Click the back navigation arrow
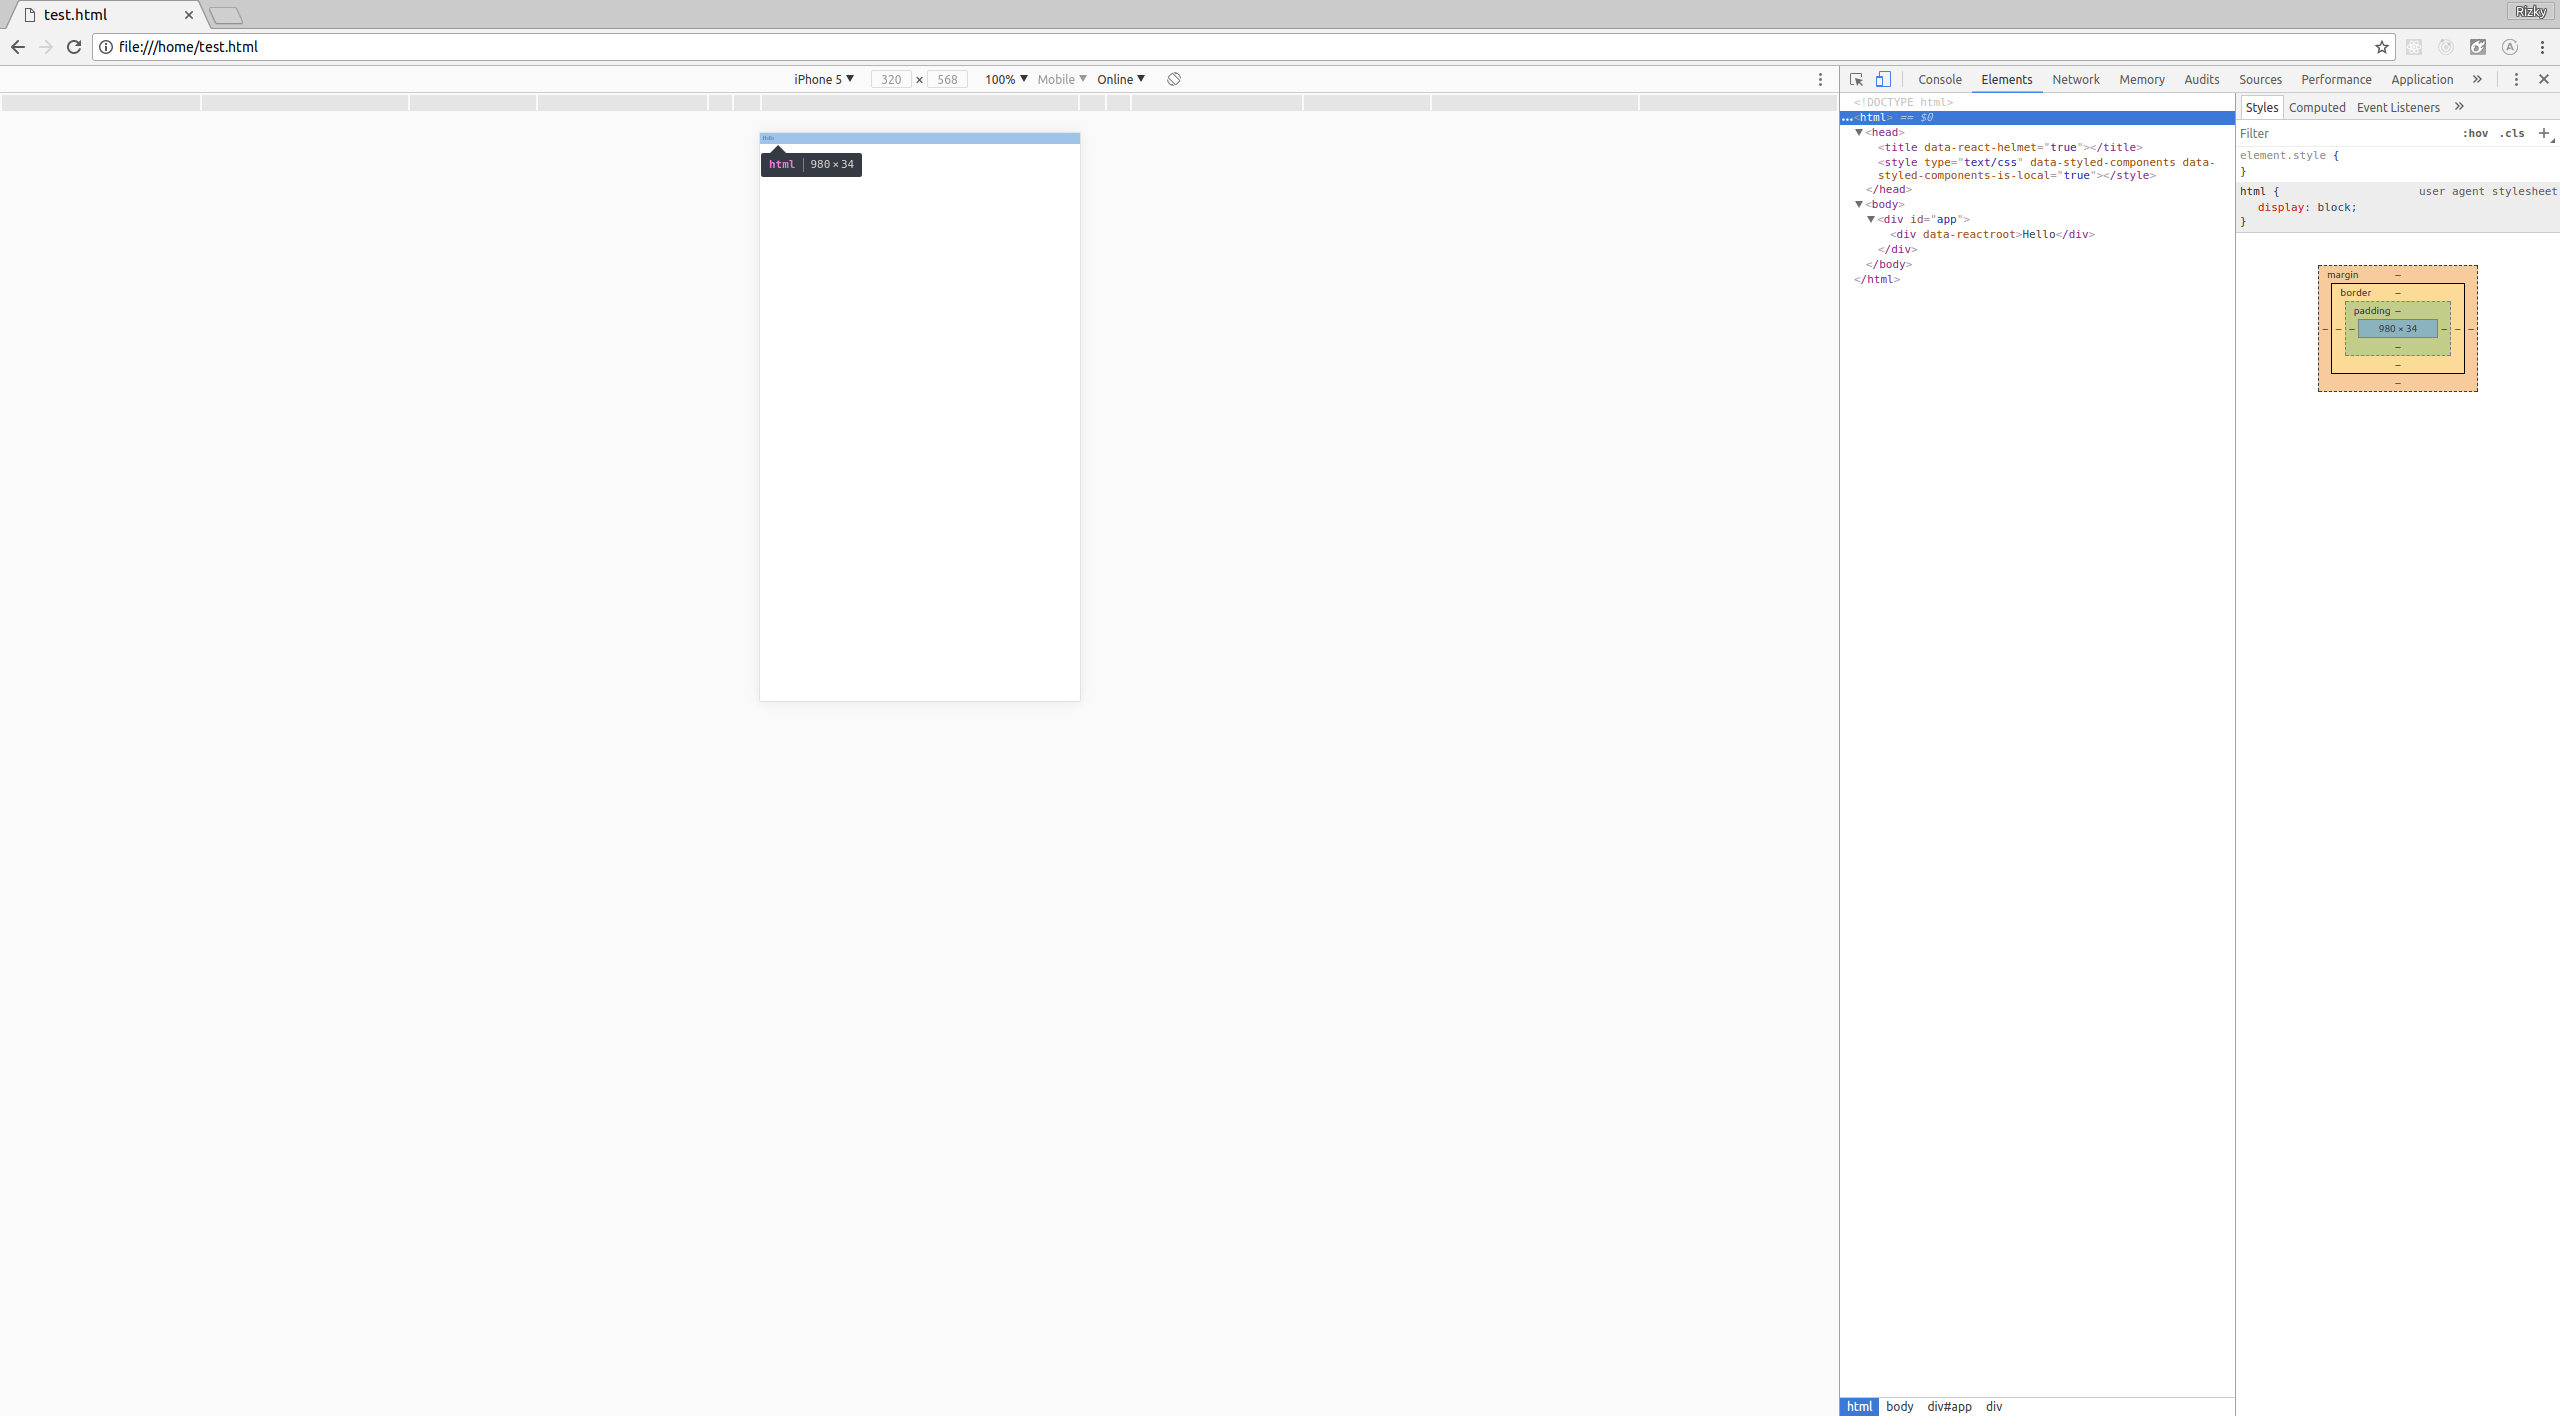The width and height of the screenshot is (2560, 1416). coord(19,47)
